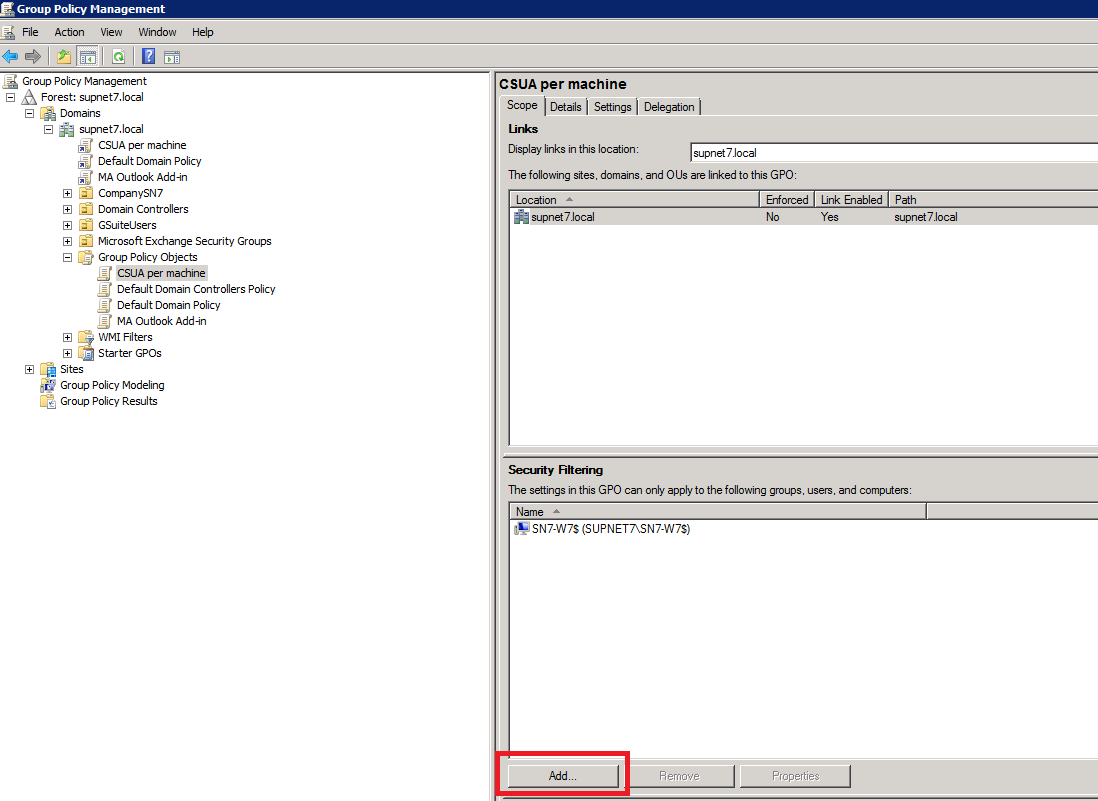Expand the Sites tree node
Viewport: 1098px width, 801px height.
pyautogui.click(x=29, y=369)
